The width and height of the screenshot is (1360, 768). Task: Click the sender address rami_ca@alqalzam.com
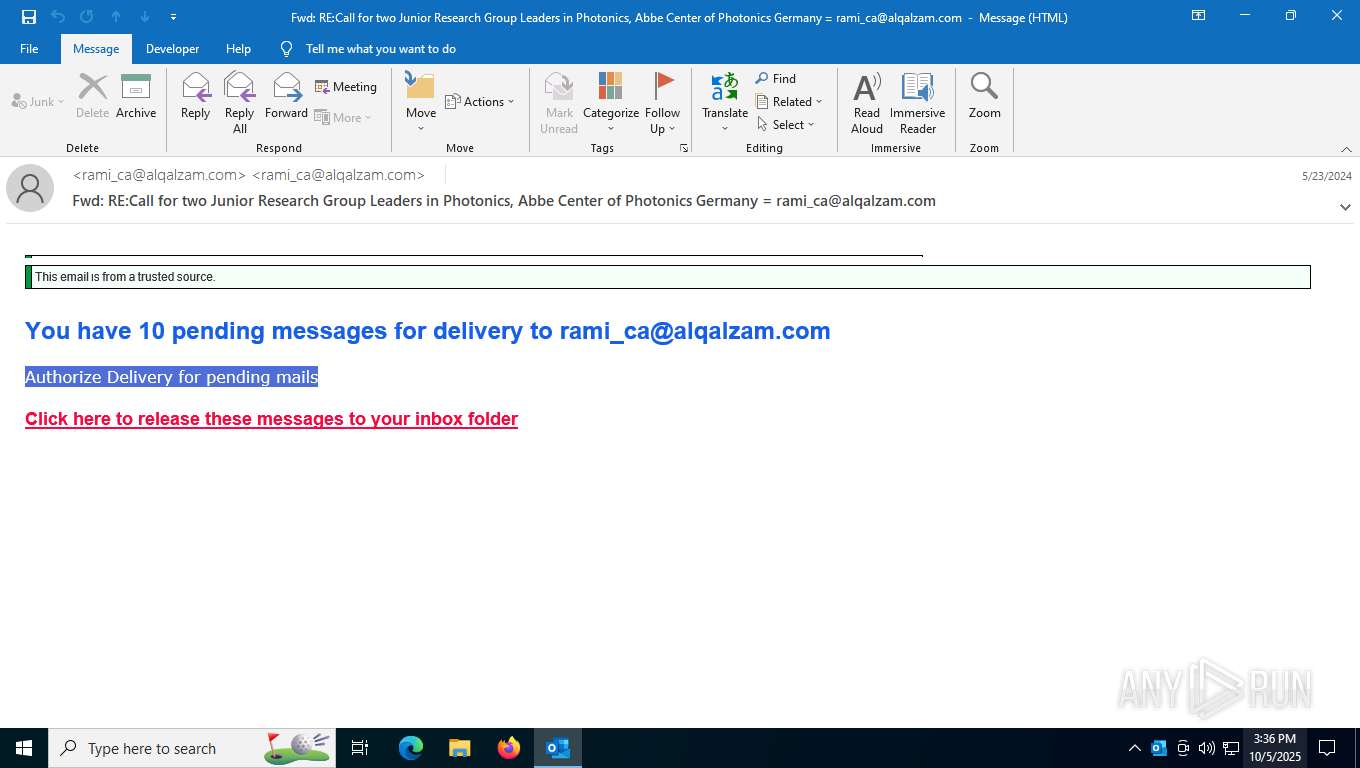click(249, 175)
